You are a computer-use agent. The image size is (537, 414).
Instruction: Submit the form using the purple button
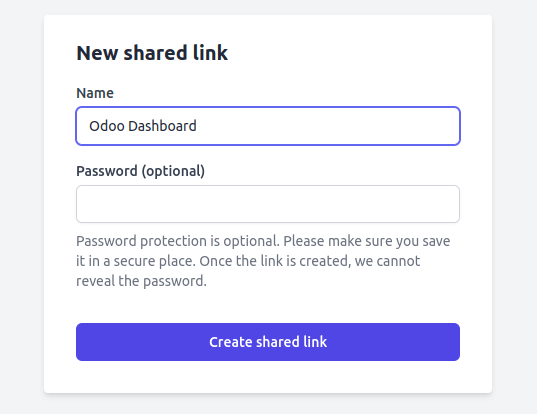[x=268, y=342]
